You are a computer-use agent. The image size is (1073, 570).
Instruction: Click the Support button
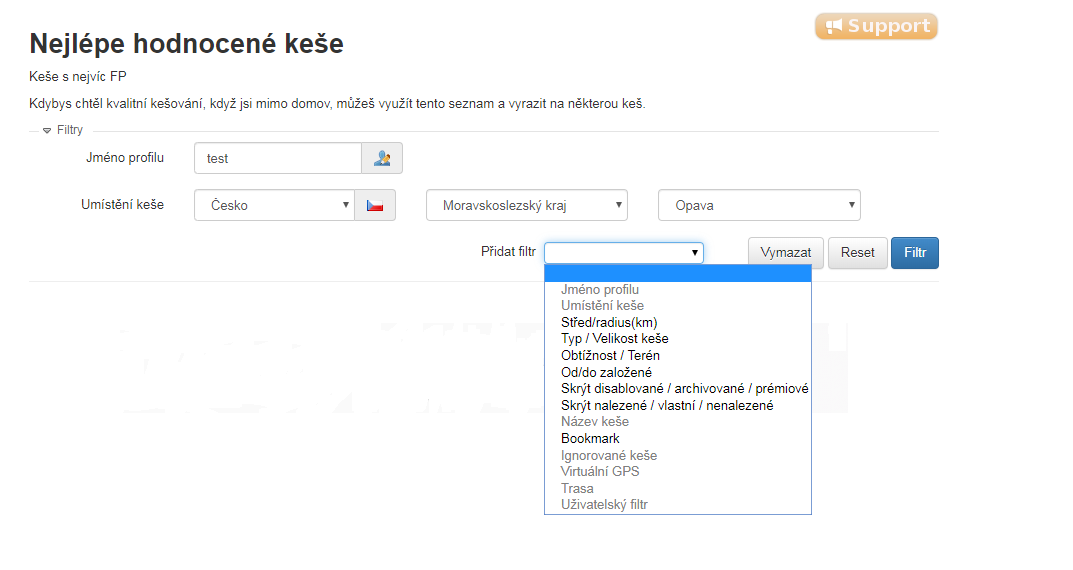pyautogui.click(x=876, y=26)
